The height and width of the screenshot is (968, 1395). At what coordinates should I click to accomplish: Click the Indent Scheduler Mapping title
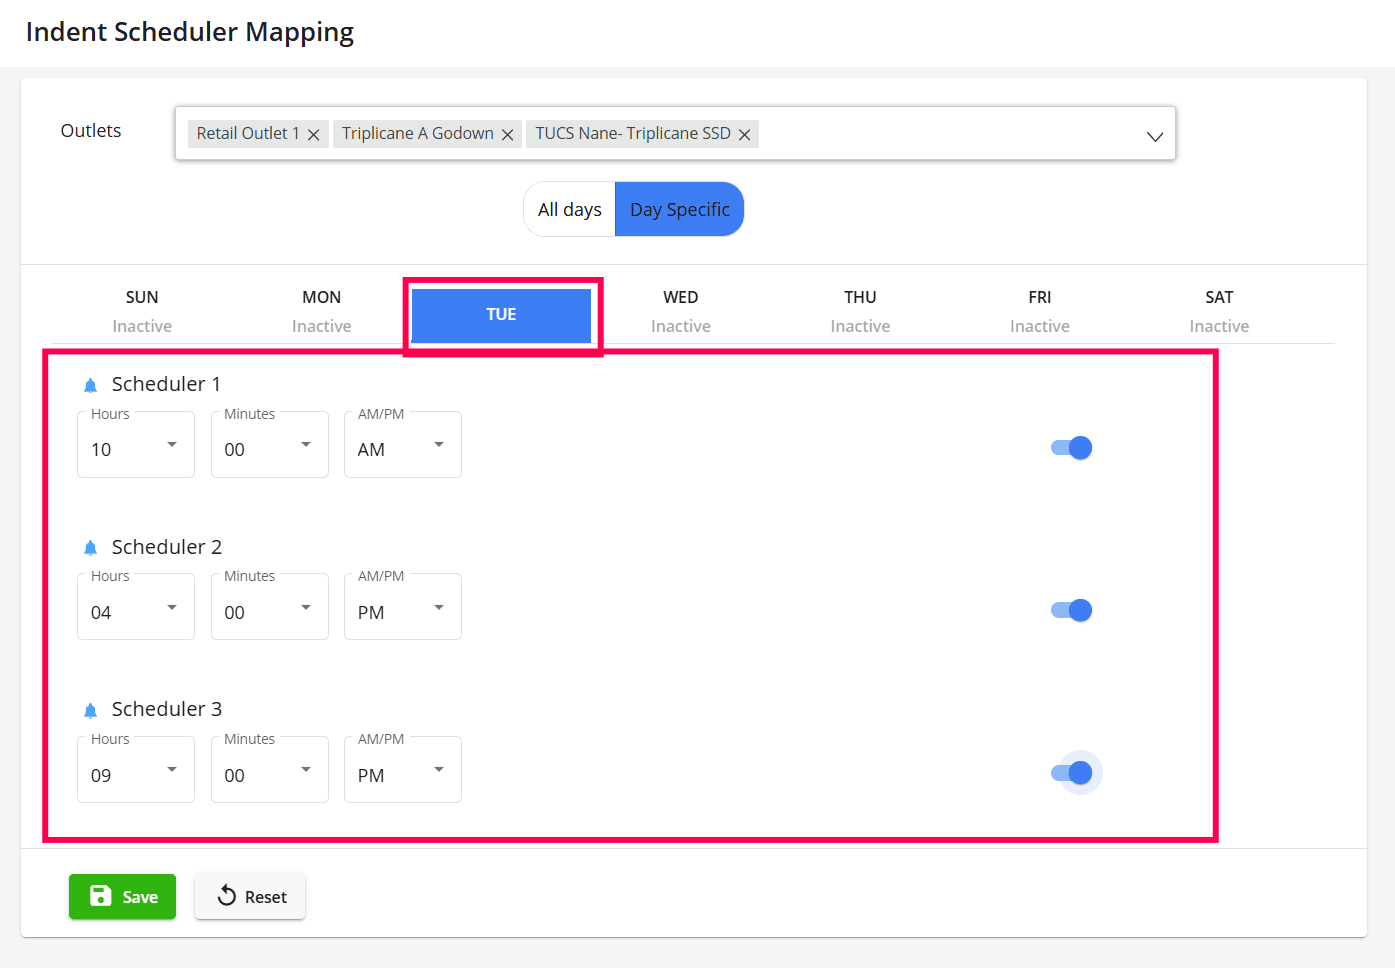point(190,32)
